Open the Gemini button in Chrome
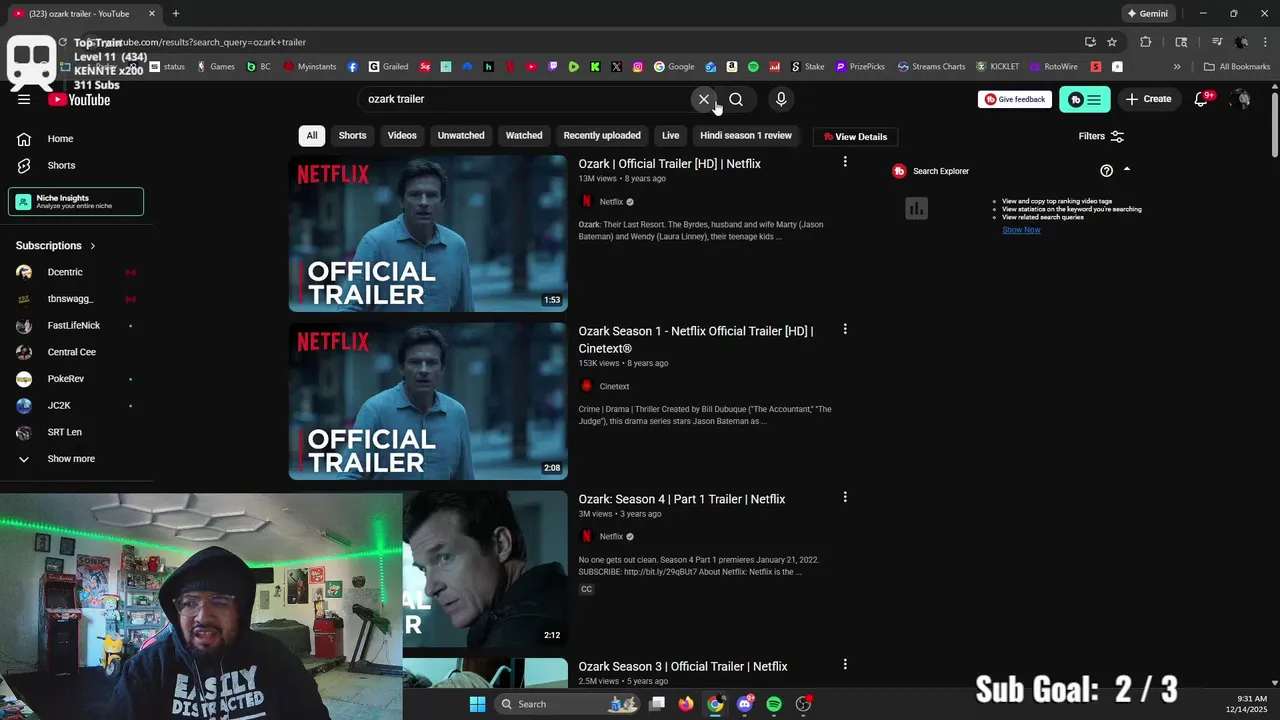Viewport: 1280px width, 720px height. tap(1147, 14)
